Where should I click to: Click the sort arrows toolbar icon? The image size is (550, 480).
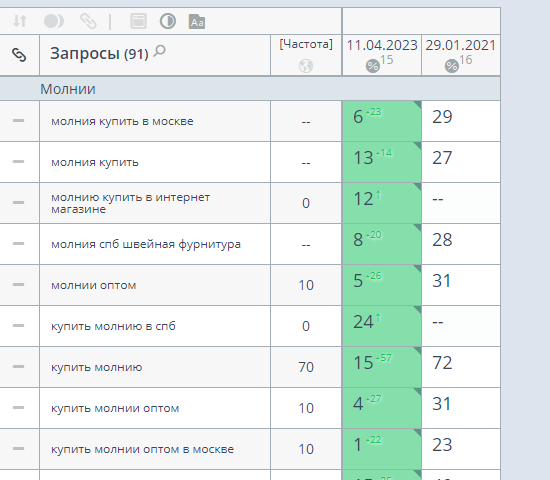click(x=20, y=21)
